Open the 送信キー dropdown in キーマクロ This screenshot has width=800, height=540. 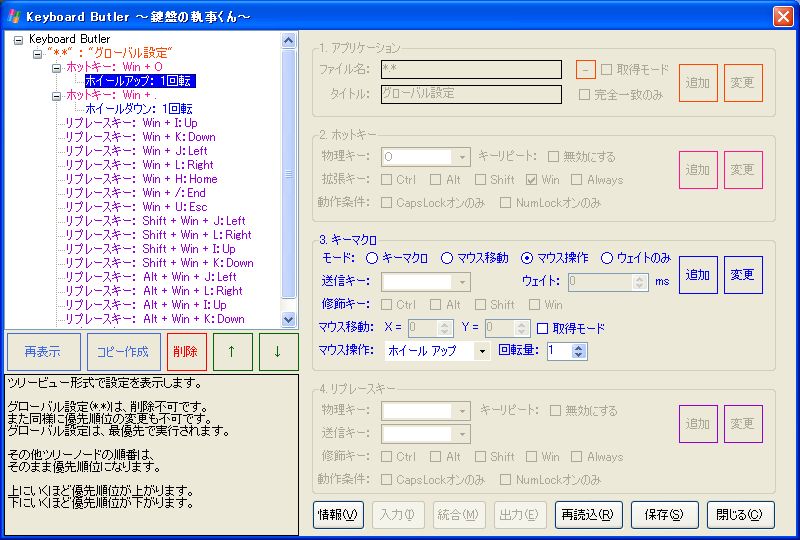click(462, 282)
